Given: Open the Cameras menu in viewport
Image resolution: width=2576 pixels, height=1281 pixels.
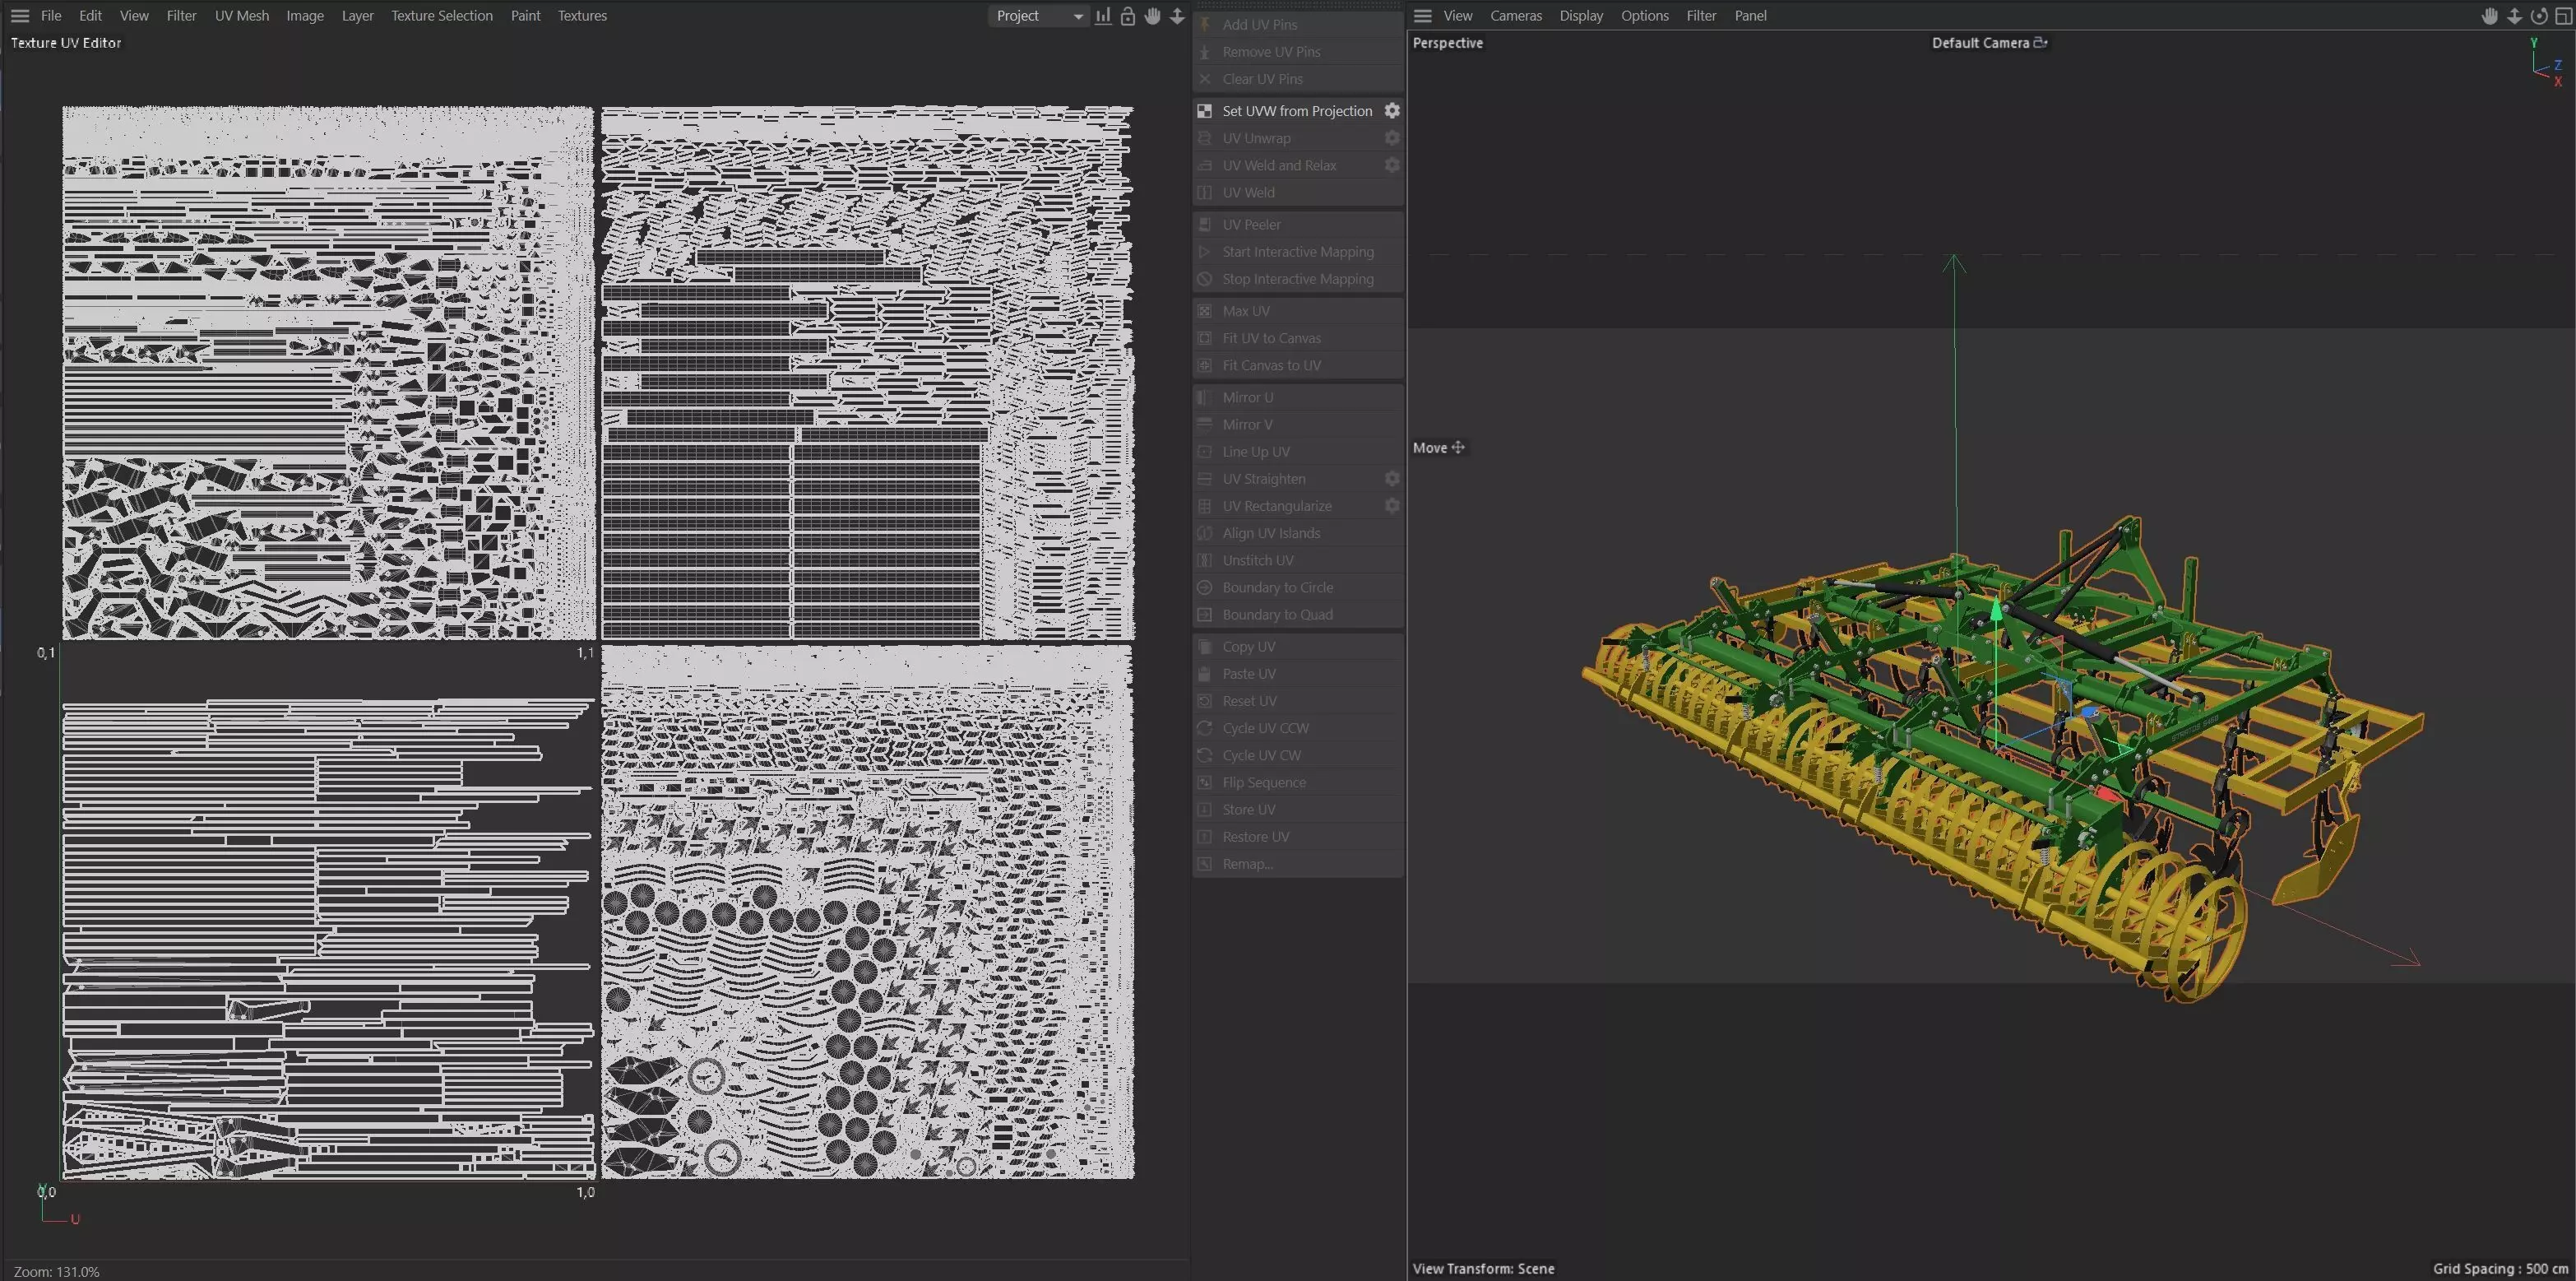Looking at the screenshot, I should click(1515, 16).
